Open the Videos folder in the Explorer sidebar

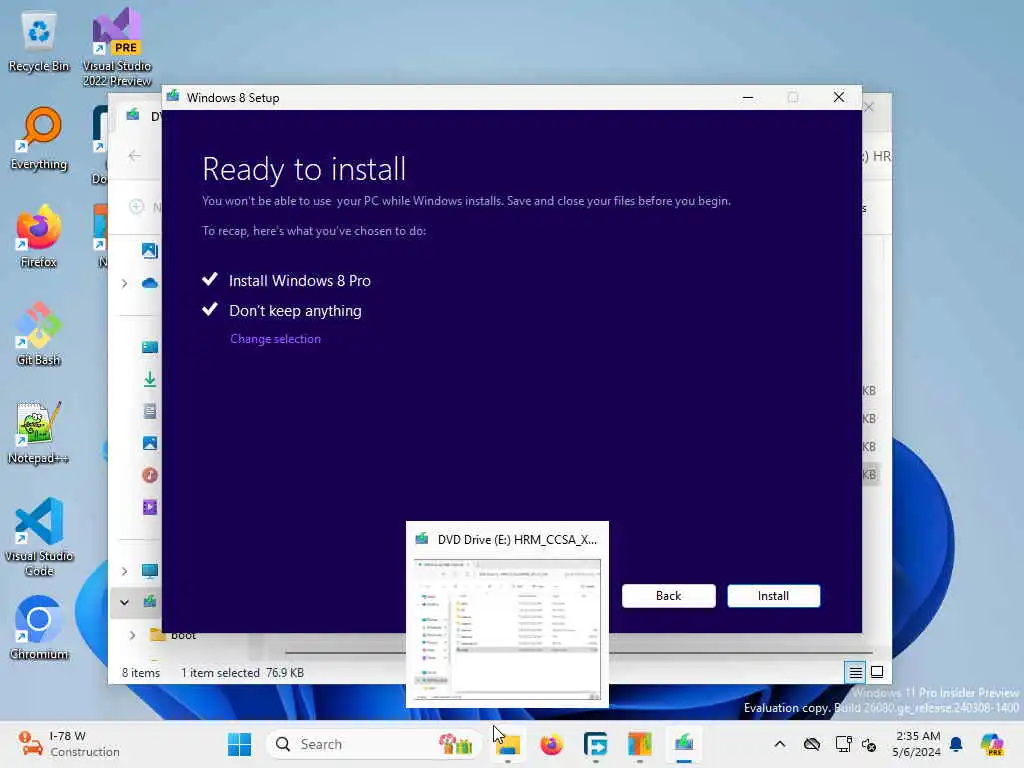click(x=150, y=507)
